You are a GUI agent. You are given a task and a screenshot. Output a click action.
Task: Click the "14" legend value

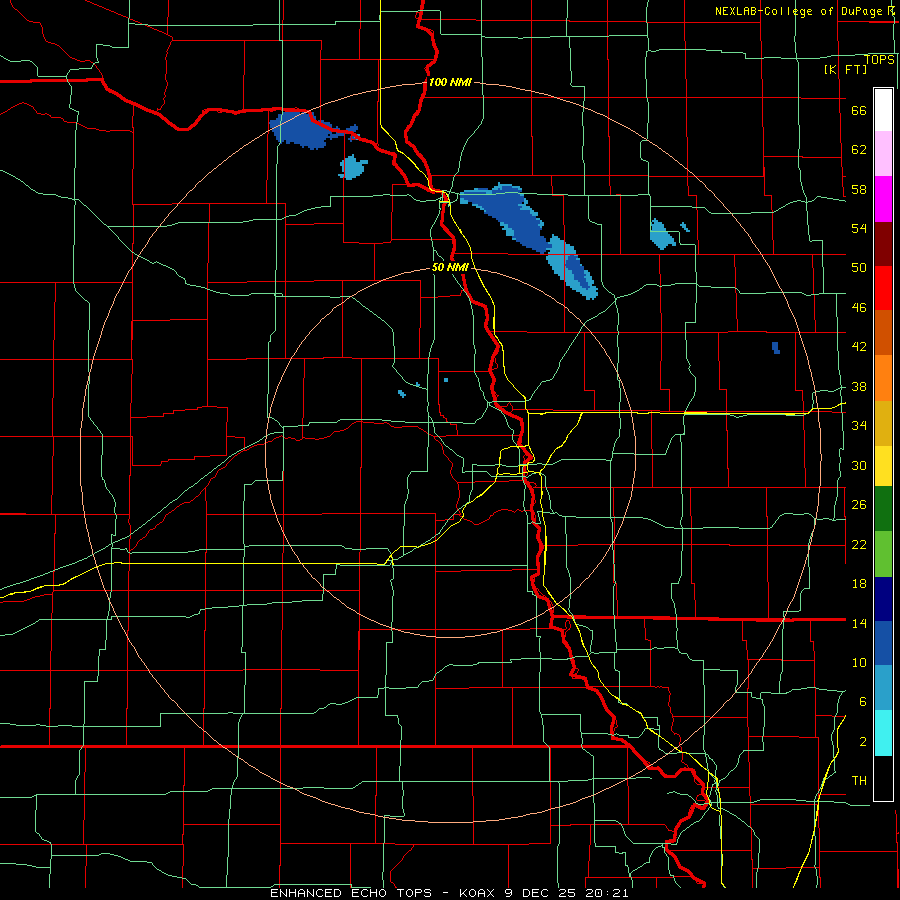pyautogui.click(x=859, y=623)
